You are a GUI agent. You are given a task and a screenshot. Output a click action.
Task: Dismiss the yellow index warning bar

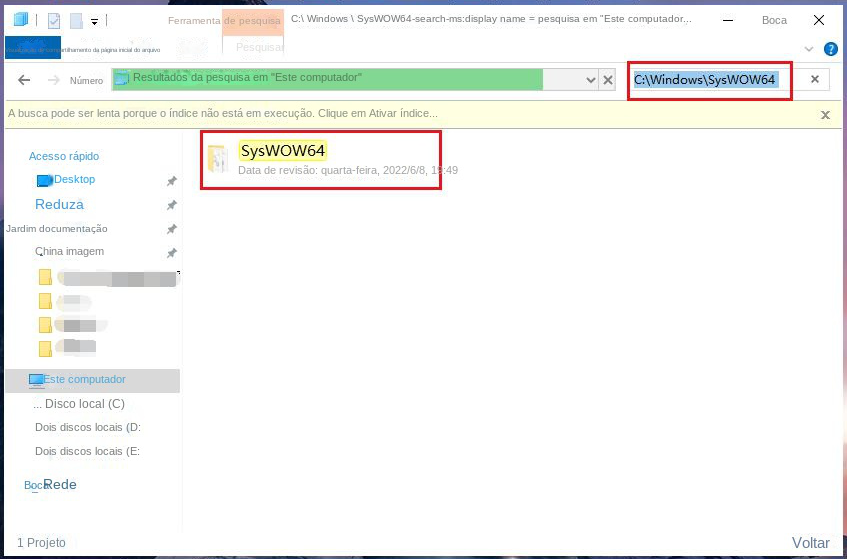pyautogui.click(x=825, y=115)
